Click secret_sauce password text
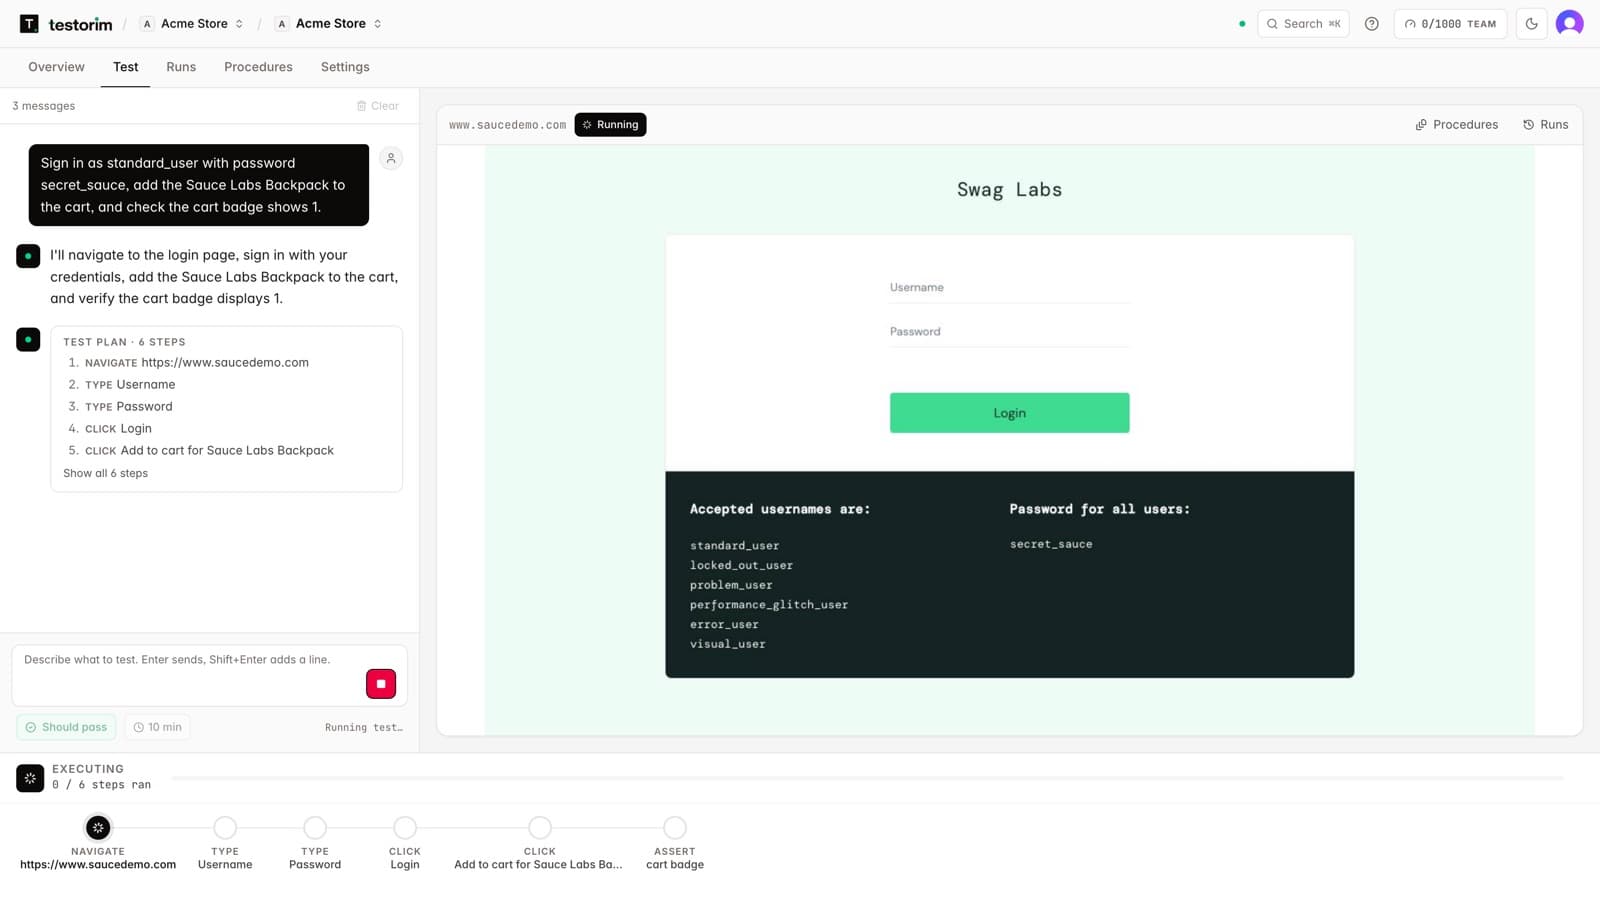The height and width of the screenshot is (900, 1600). [1051, 545]
